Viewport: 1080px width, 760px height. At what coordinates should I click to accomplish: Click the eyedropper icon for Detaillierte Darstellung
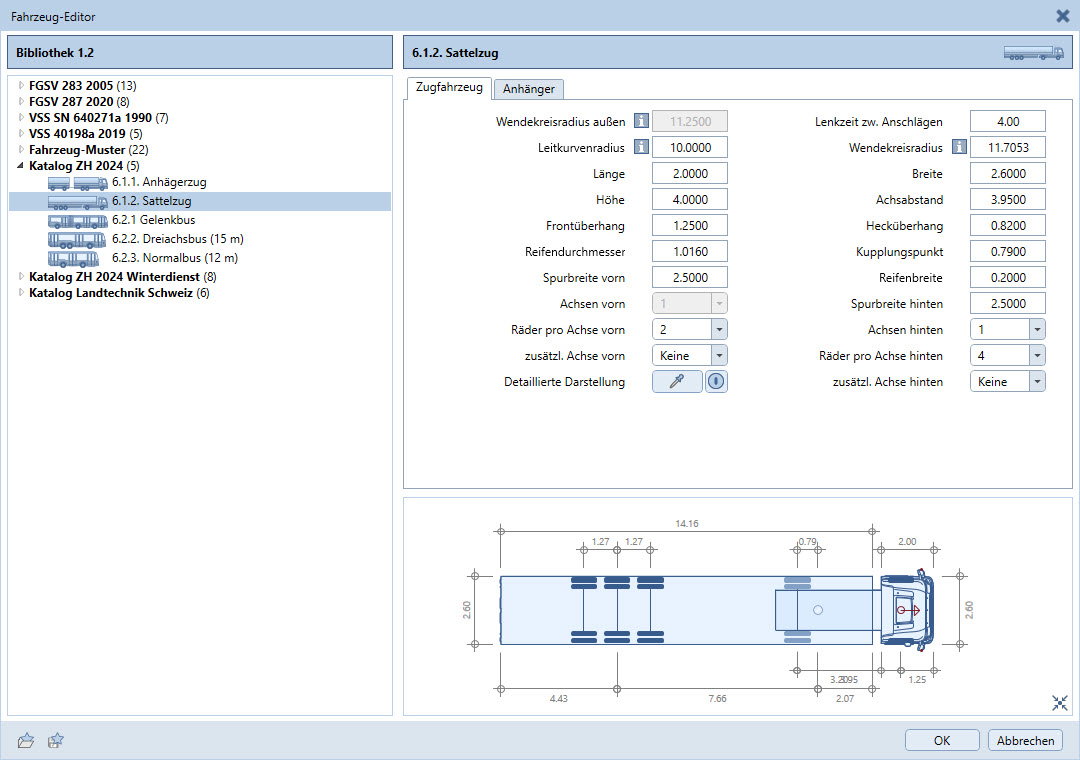tap(677, 381)
